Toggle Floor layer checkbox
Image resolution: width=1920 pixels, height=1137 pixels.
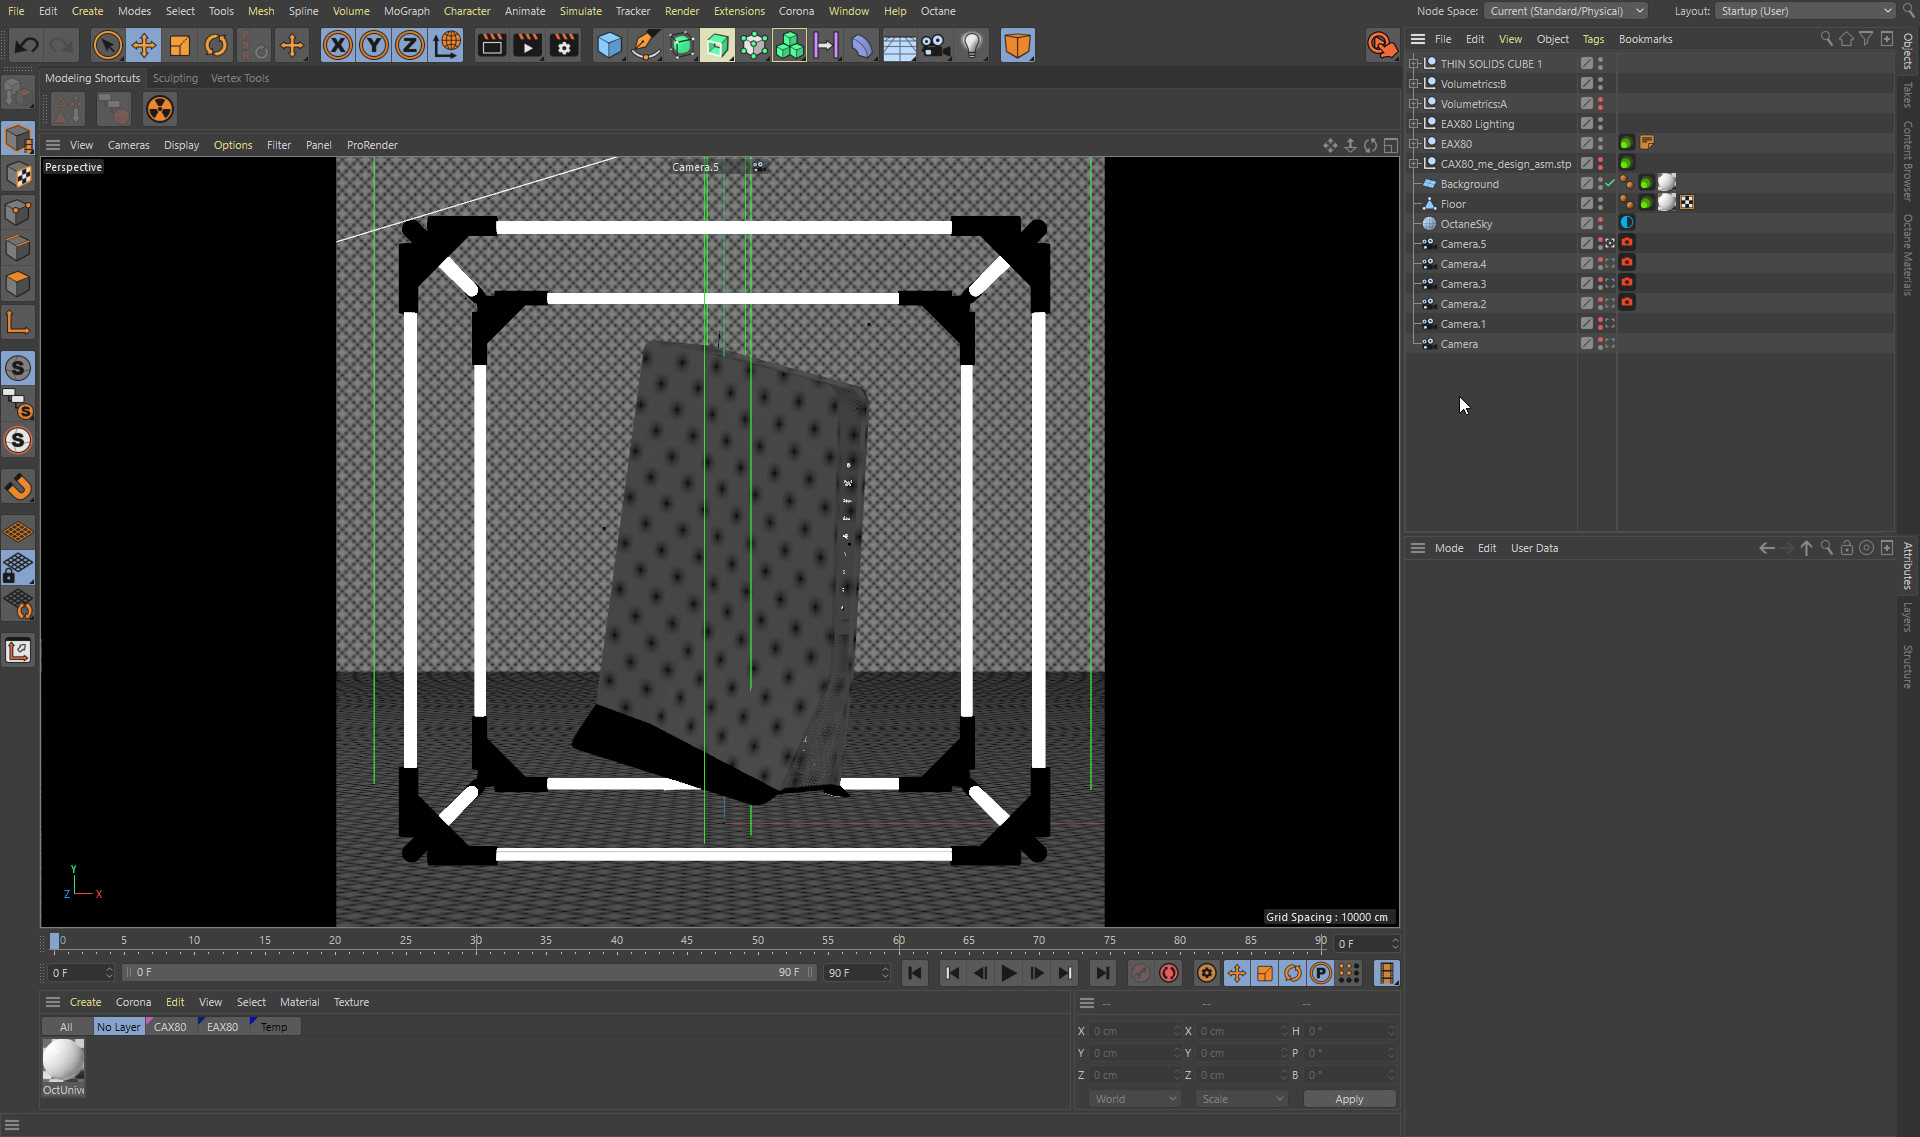pyautogui.click(x=1587, y=203)
